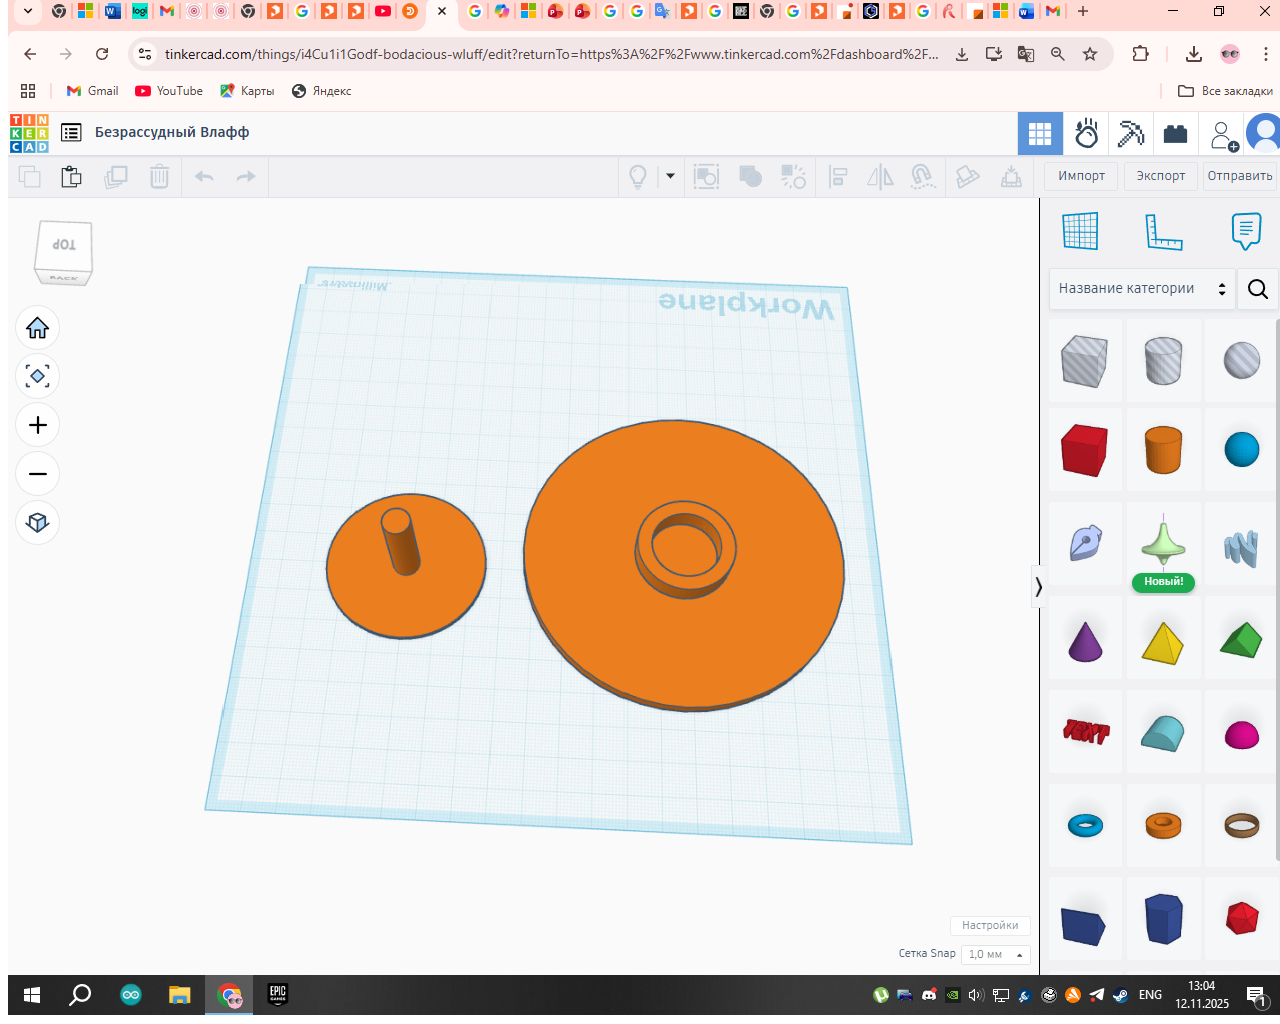The width and height of the screenshot is (1280, 1024).
Task: Search shapes with the magnifier icon
Action: click(1258, 289)
